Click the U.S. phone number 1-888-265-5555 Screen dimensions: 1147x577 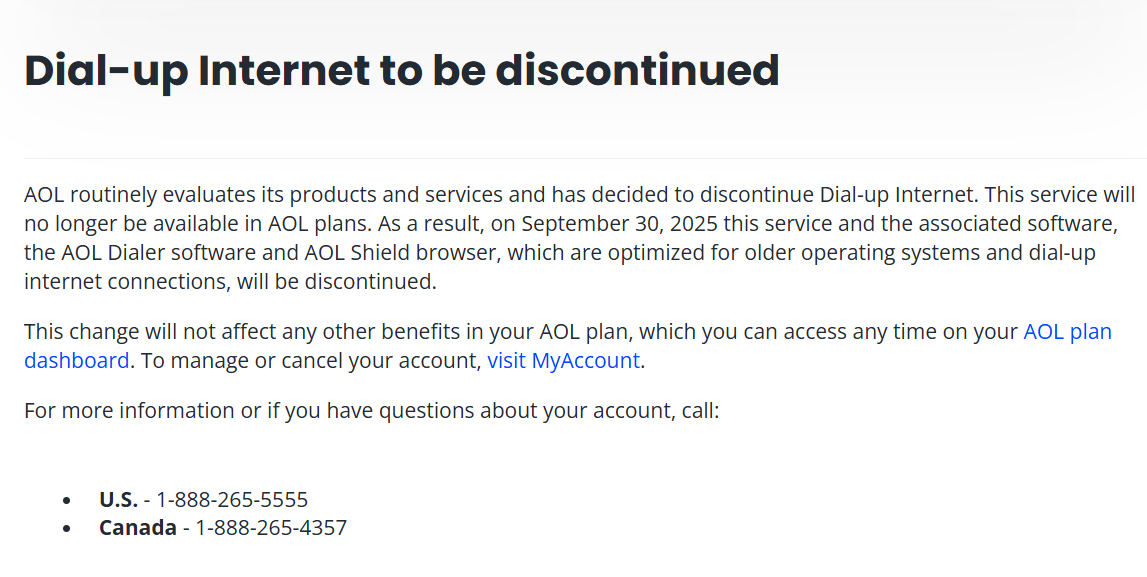[x=232, y=500]
